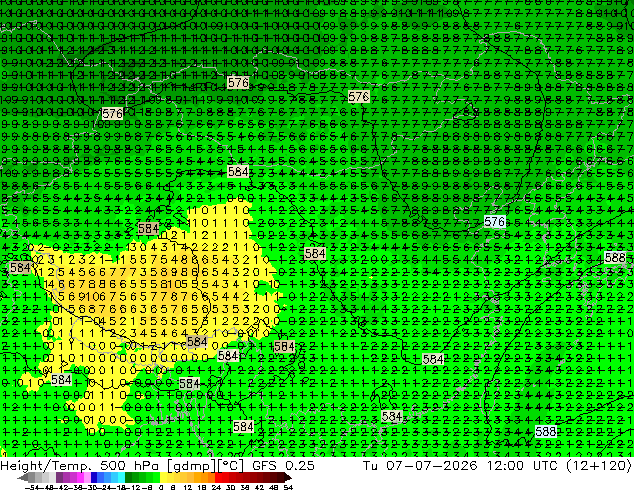This screenshot has height=490, width=634.
Task: Select the '(12+120)' forecast offset text
Action: coord(600,466)
